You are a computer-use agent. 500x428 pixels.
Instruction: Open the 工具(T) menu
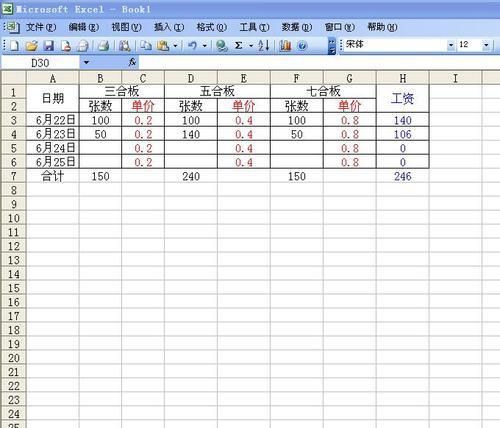pyautogui.click(x=254, y=27)
